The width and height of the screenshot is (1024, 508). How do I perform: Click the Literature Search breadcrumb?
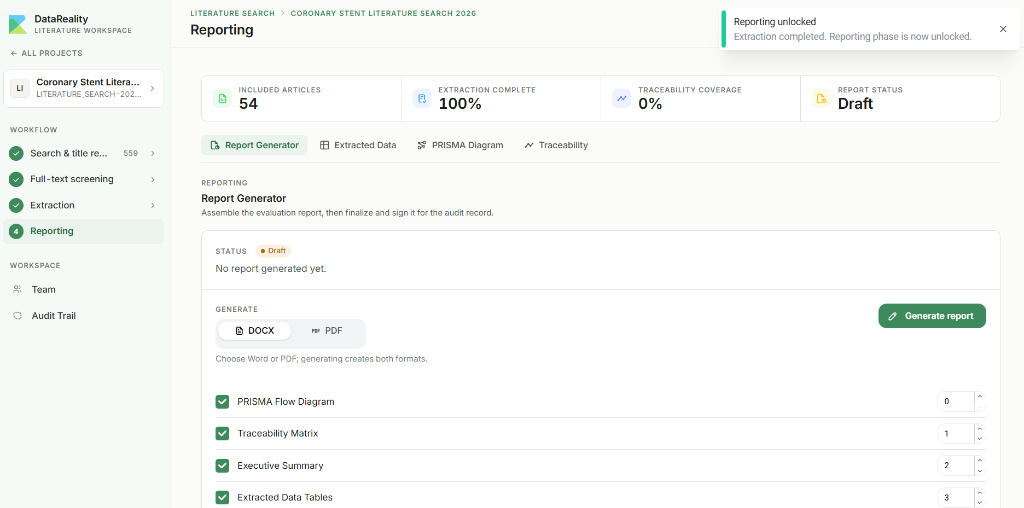click(x=232, y=13)
